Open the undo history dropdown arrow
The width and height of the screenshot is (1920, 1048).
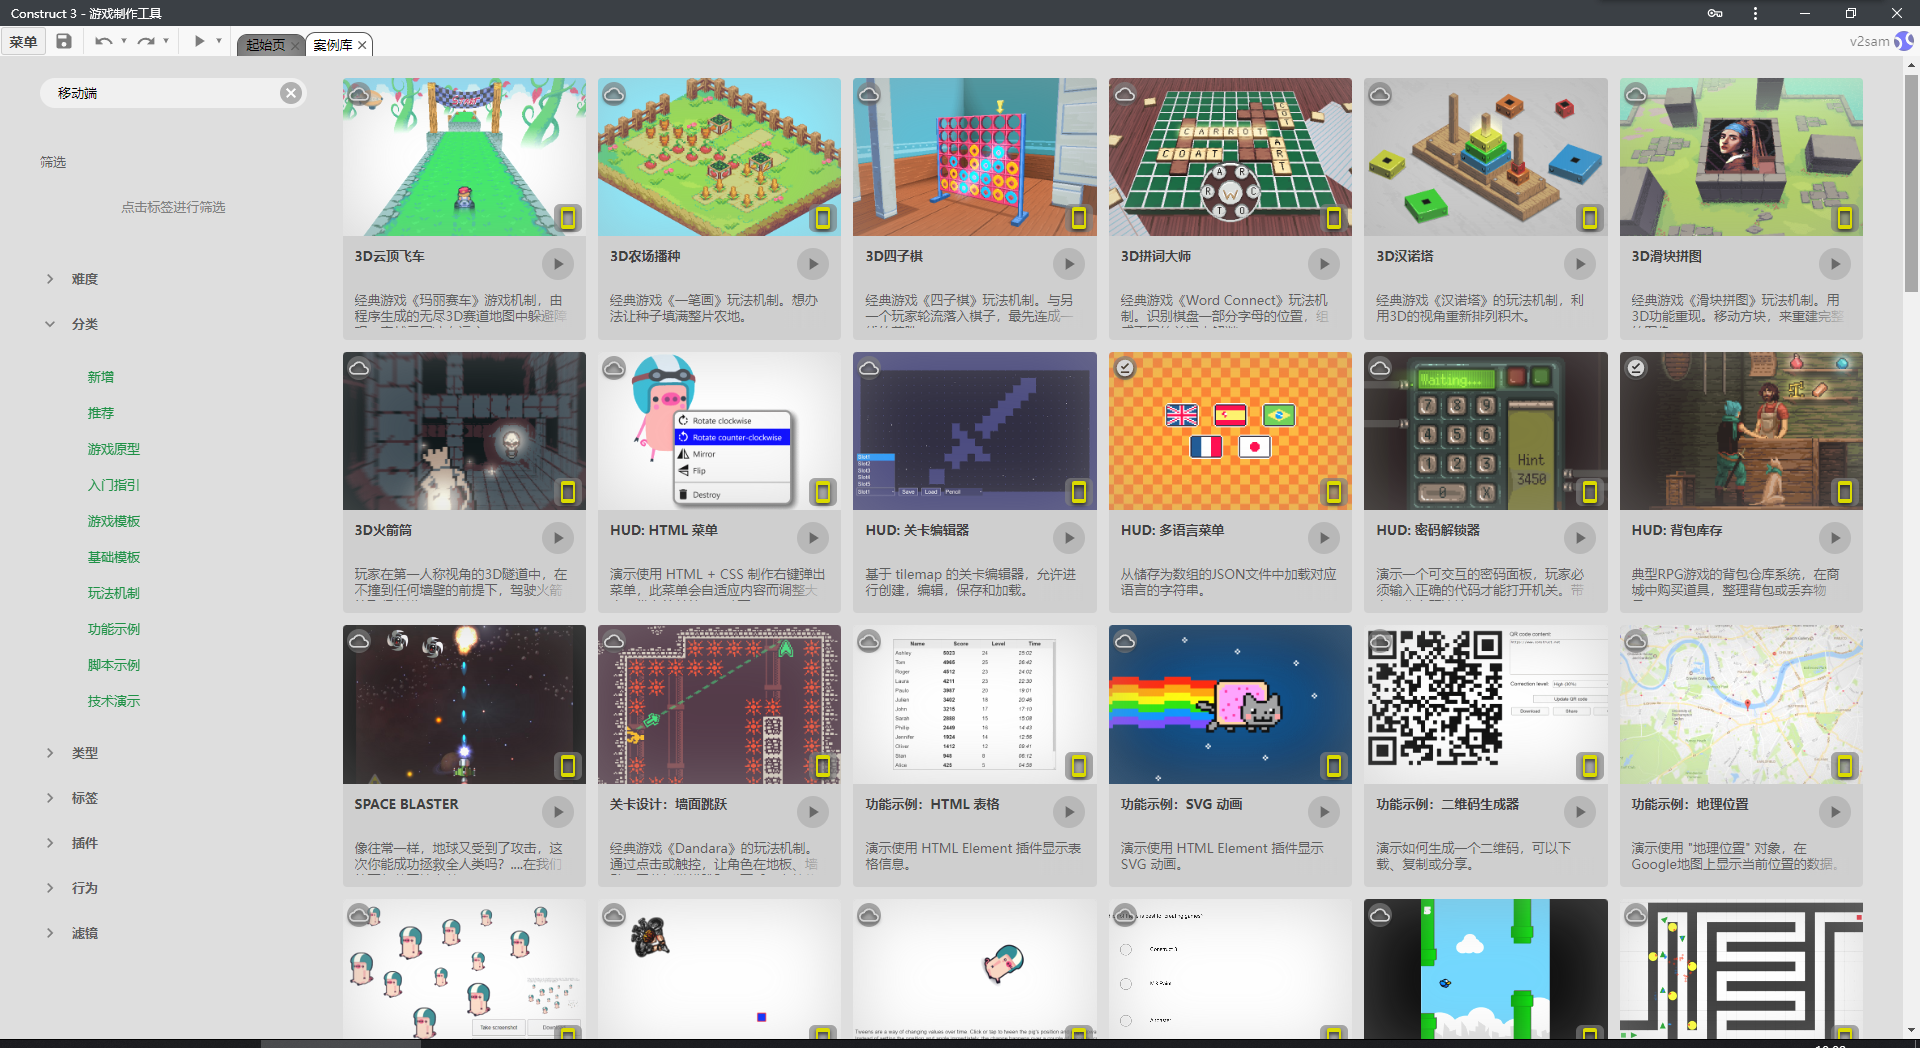124,42
